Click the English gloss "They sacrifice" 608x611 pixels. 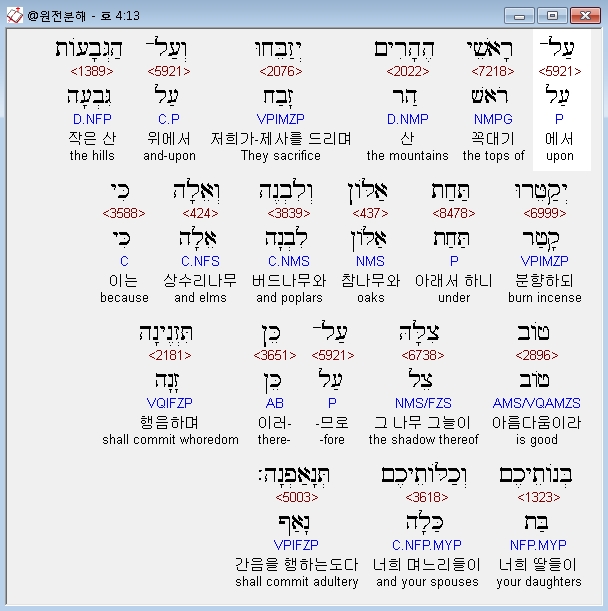[281, 155]
